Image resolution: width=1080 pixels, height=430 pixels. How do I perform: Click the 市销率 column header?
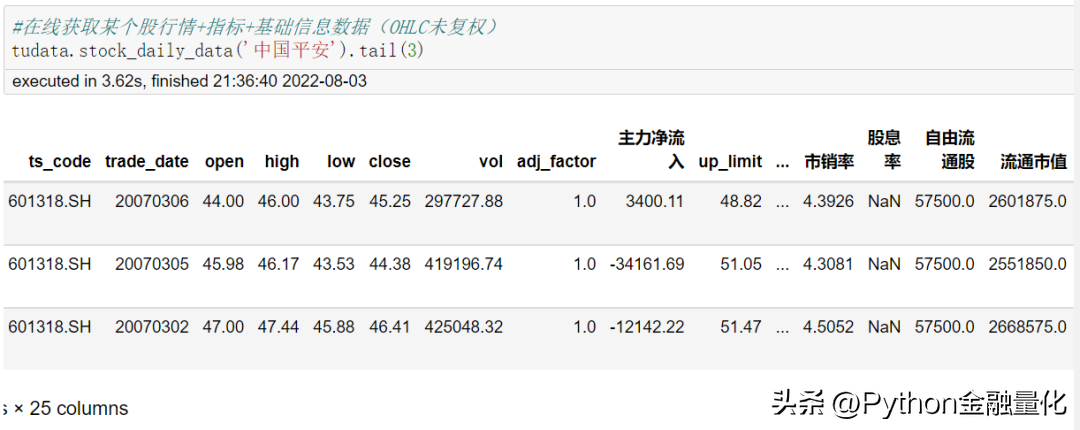[x=829, y=161]
